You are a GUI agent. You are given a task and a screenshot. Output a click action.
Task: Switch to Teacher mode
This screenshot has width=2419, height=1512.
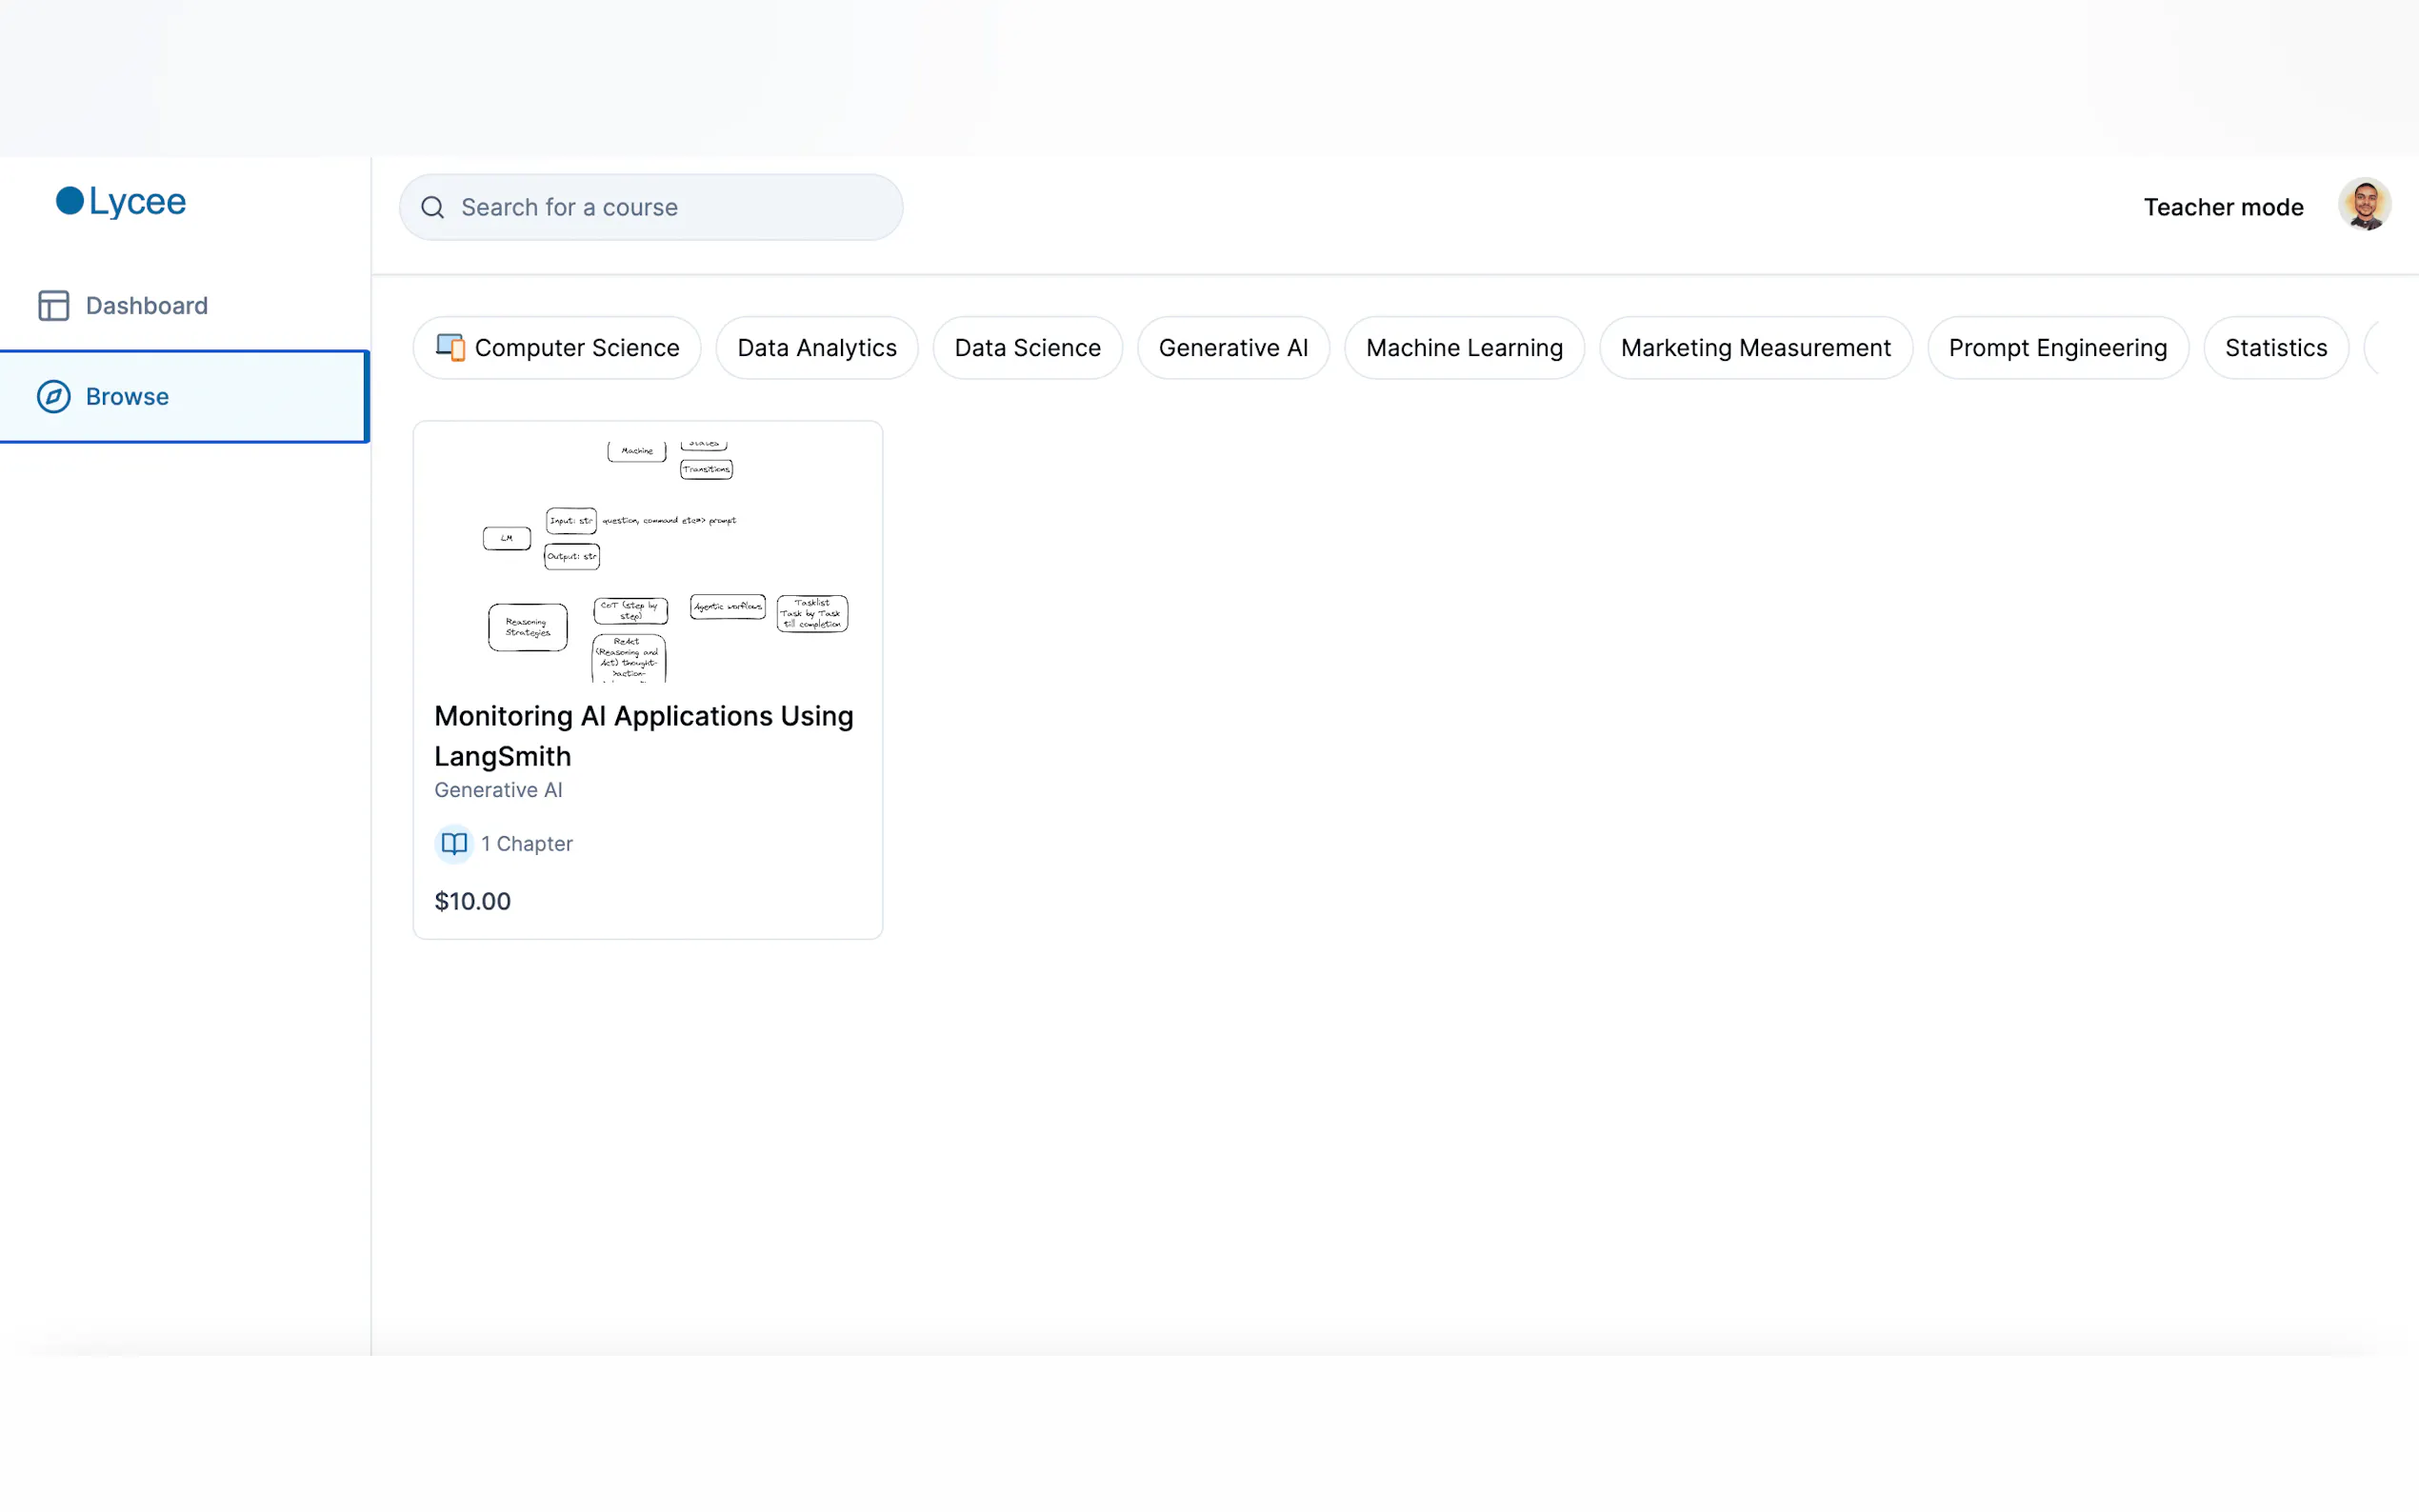coord(2222,207)
